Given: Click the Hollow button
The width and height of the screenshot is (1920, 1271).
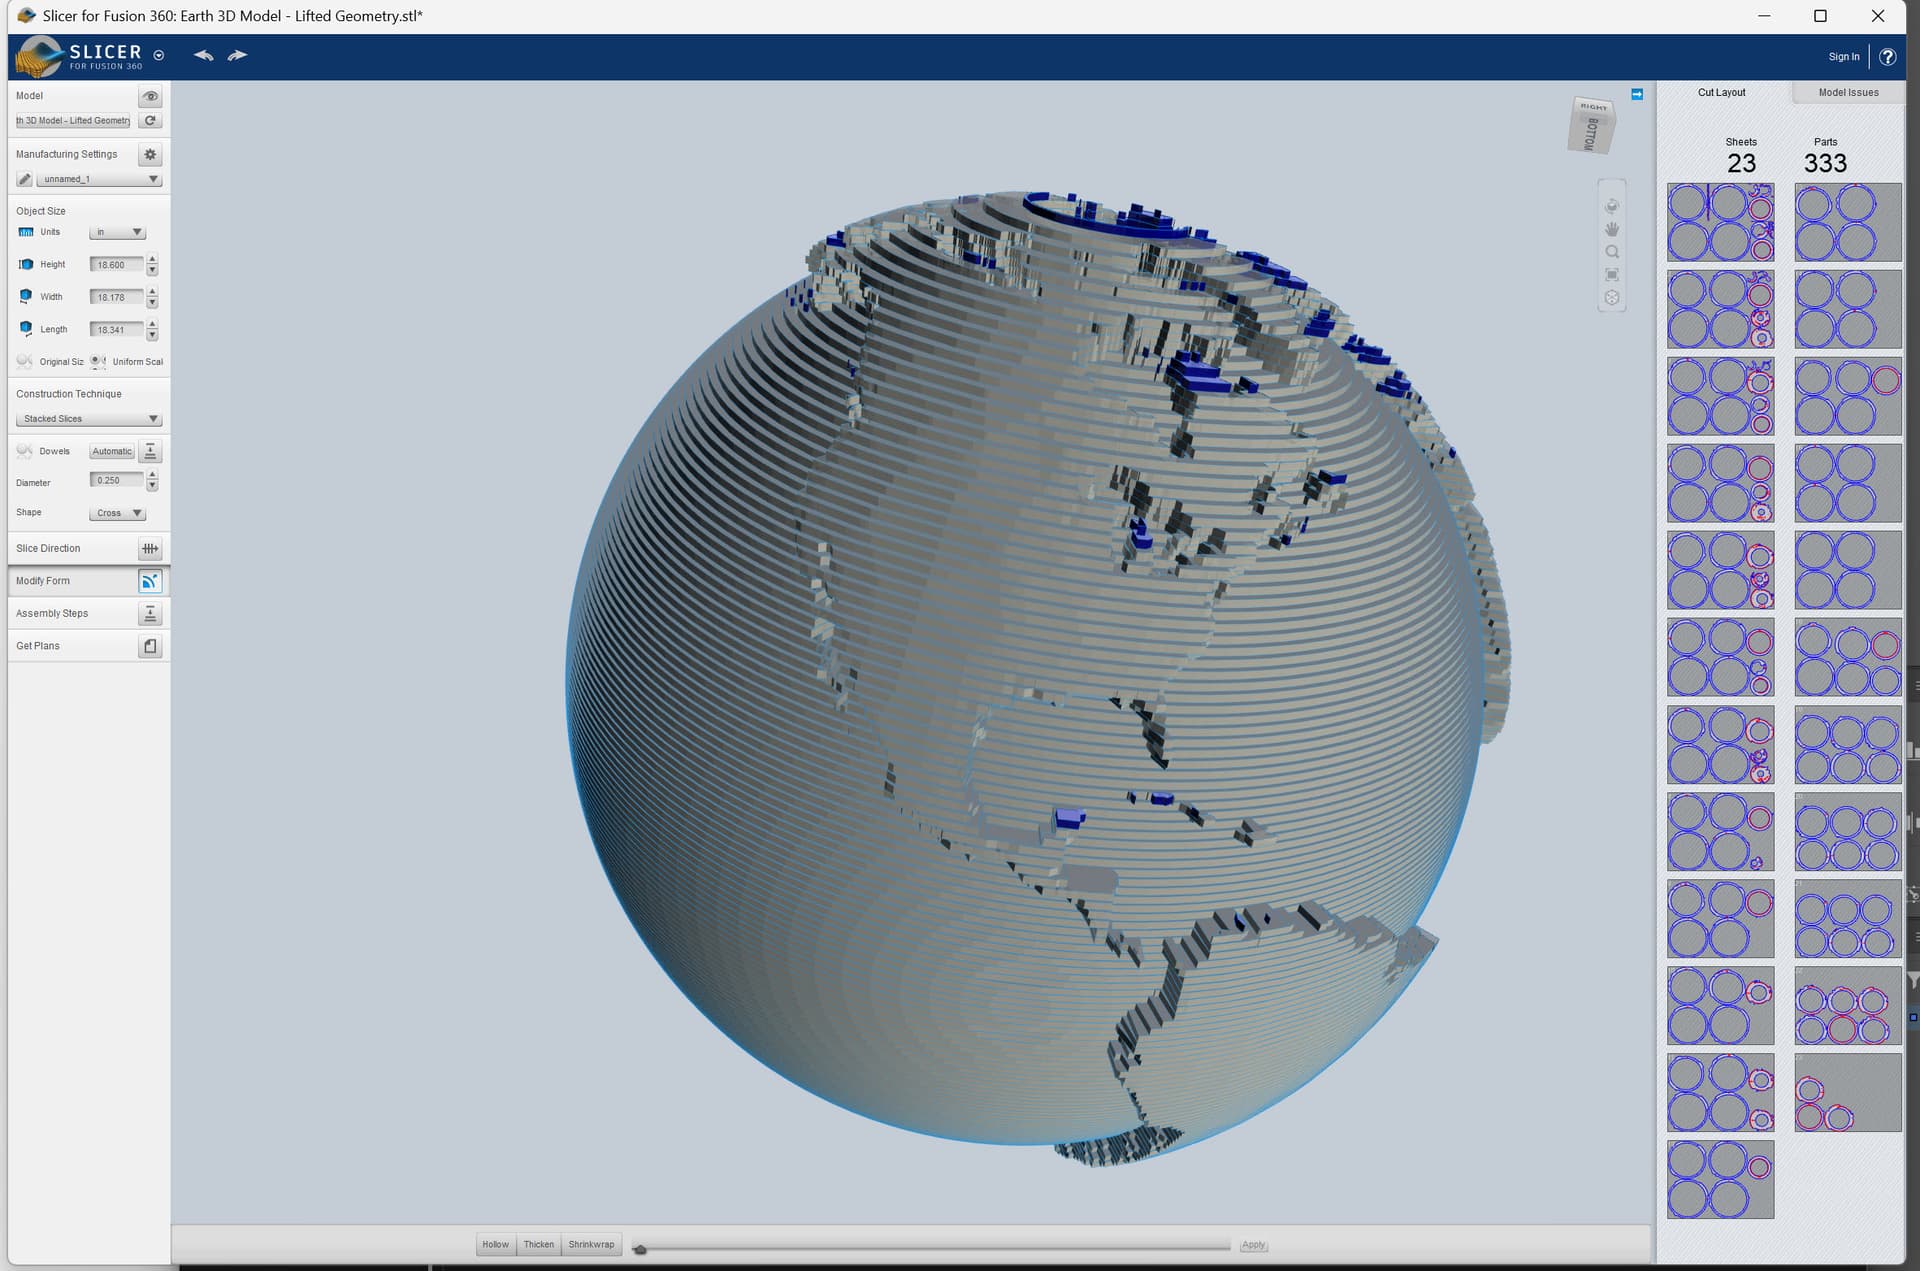Looking at the screenshot, I should click(x=495, y=1244).
